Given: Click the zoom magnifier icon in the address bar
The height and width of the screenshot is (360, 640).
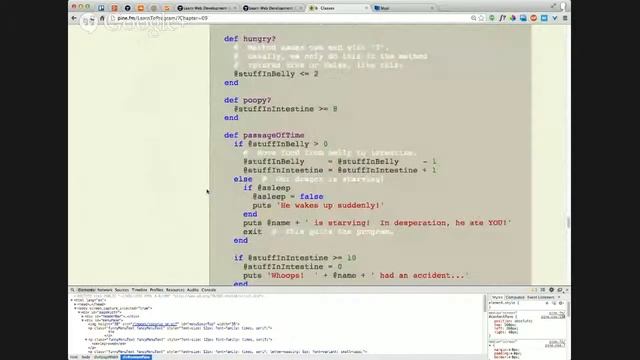Looking at the screenshot, I should click(x=473, y=18).
